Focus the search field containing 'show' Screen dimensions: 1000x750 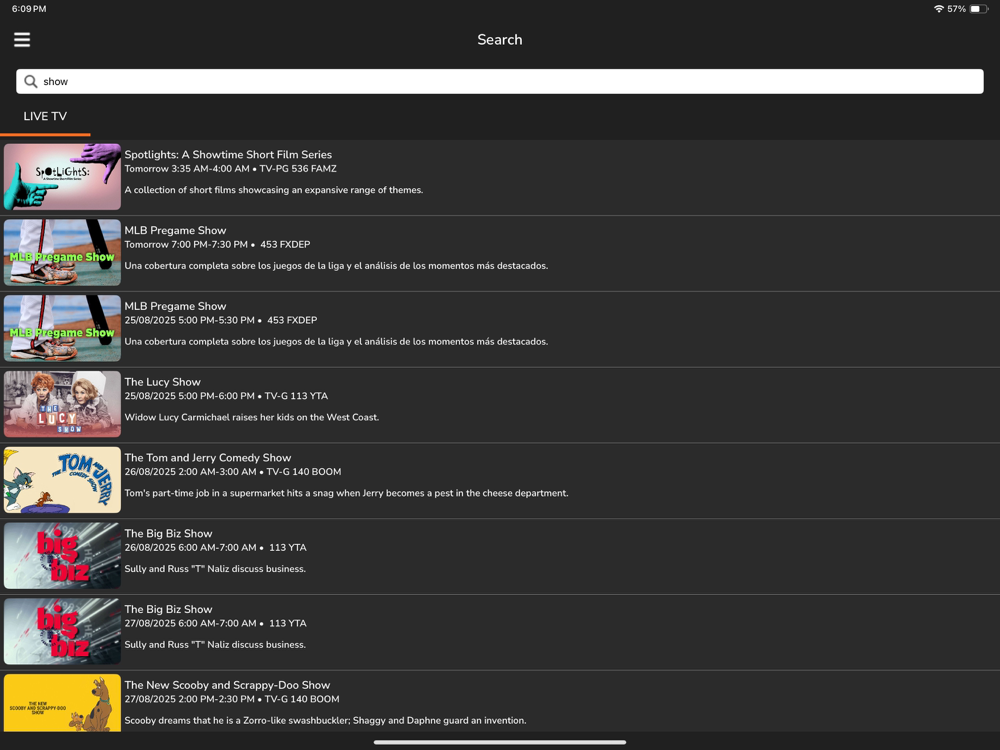pyautogui.click(x=499, y=82)
